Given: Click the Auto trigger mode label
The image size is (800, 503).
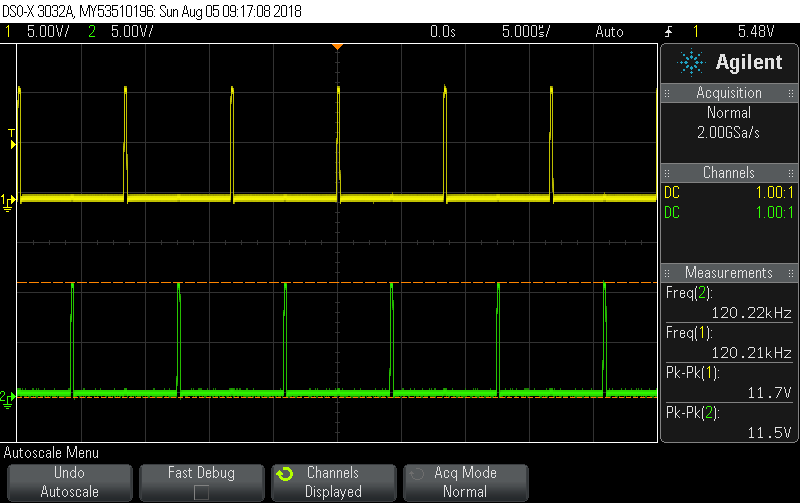Looking at the screenshot, I should tap(609, 32).
